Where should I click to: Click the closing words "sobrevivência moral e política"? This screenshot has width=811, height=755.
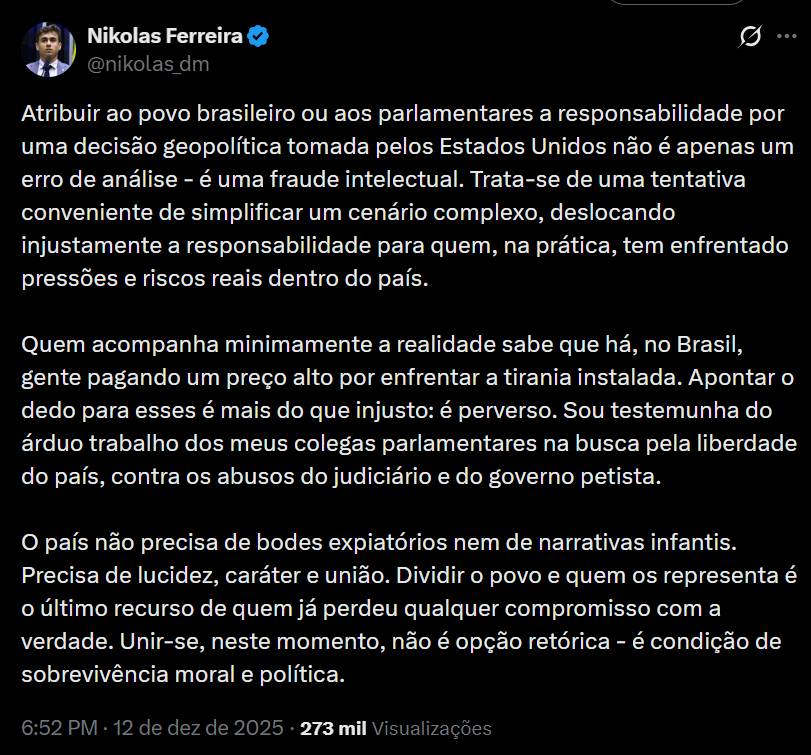182,675
